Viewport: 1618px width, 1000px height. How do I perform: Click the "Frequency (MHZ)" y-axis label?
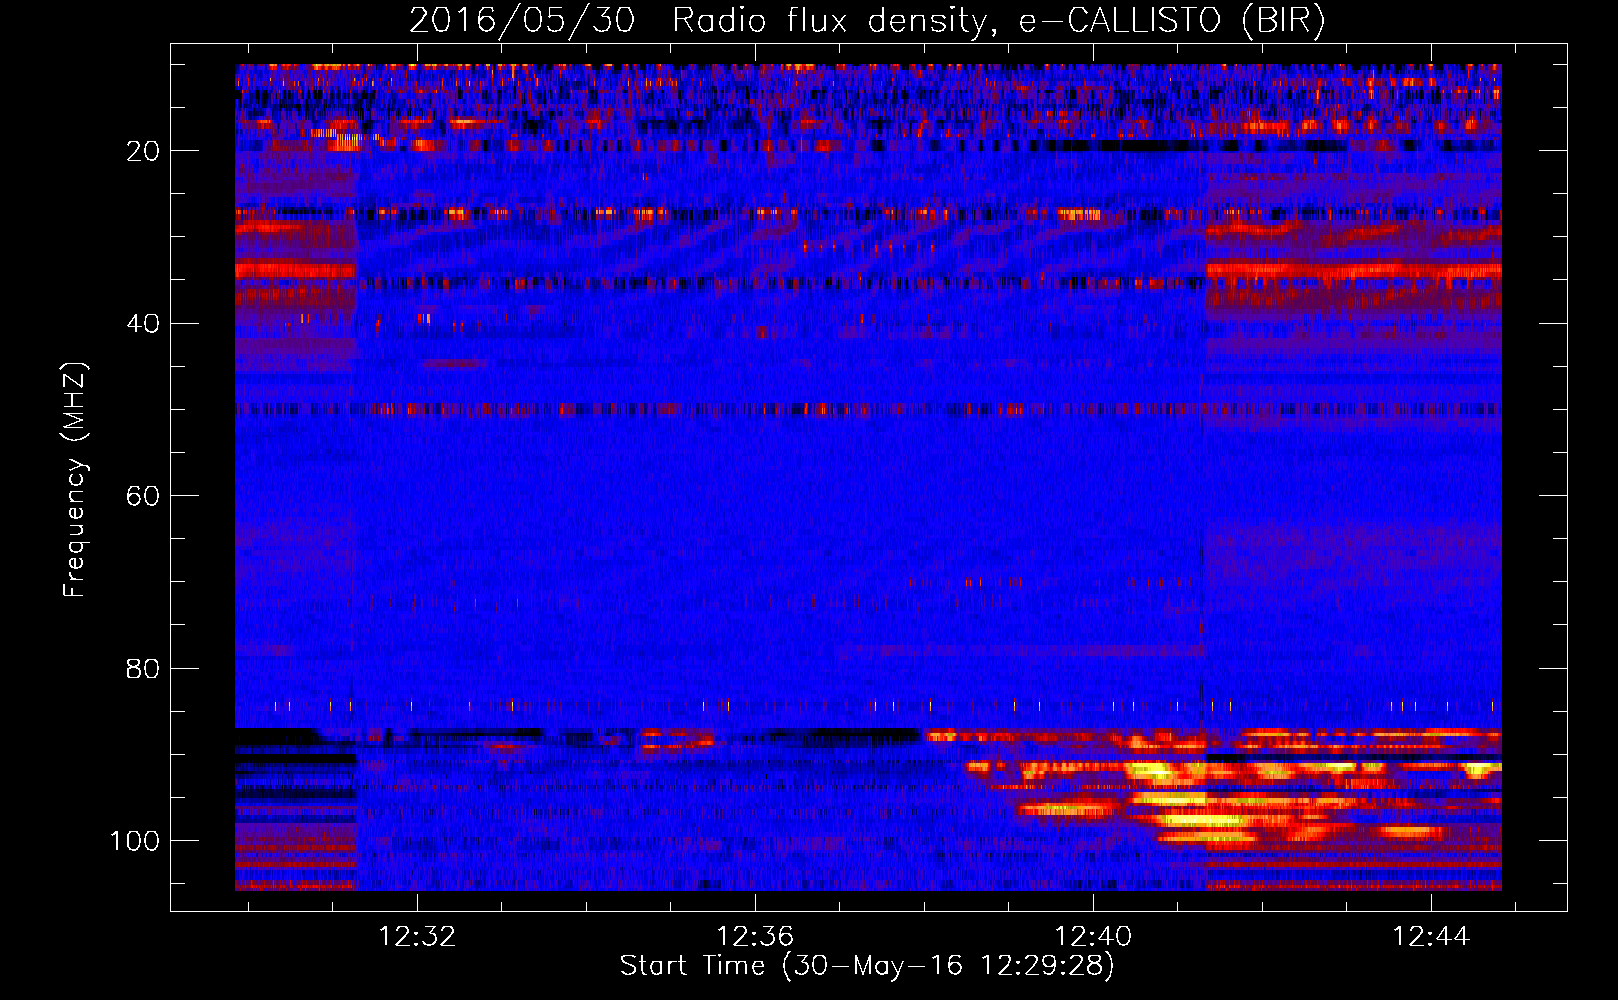75,479
